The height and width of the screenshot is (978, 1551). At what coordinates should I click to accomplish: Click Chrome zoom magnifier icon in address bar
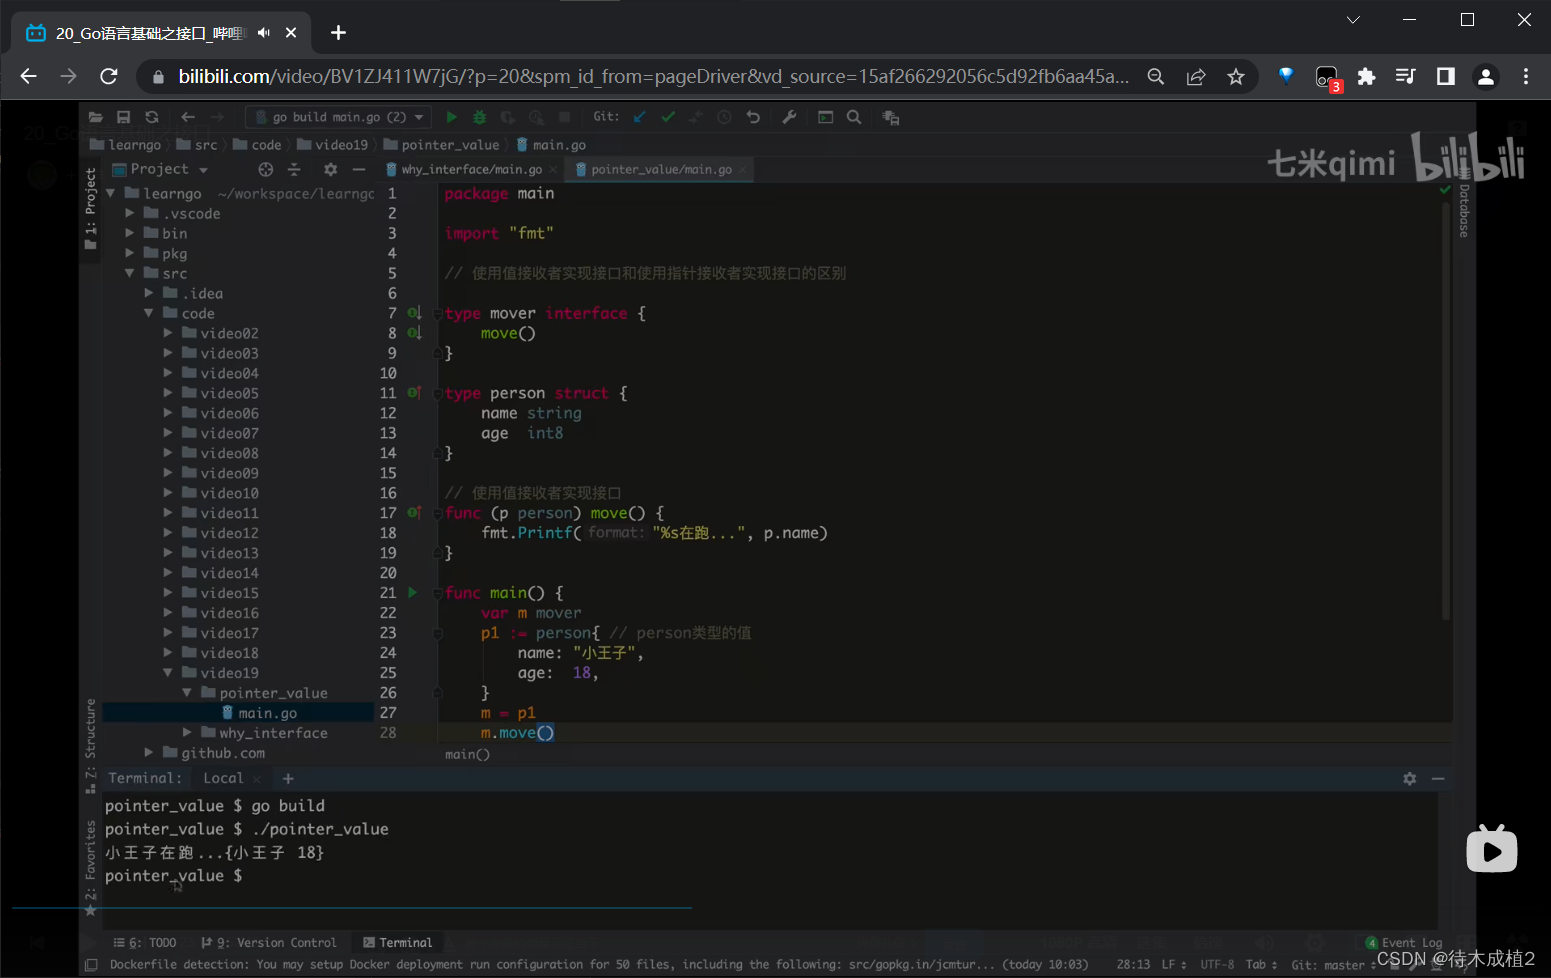click(x=1155, y=76)
